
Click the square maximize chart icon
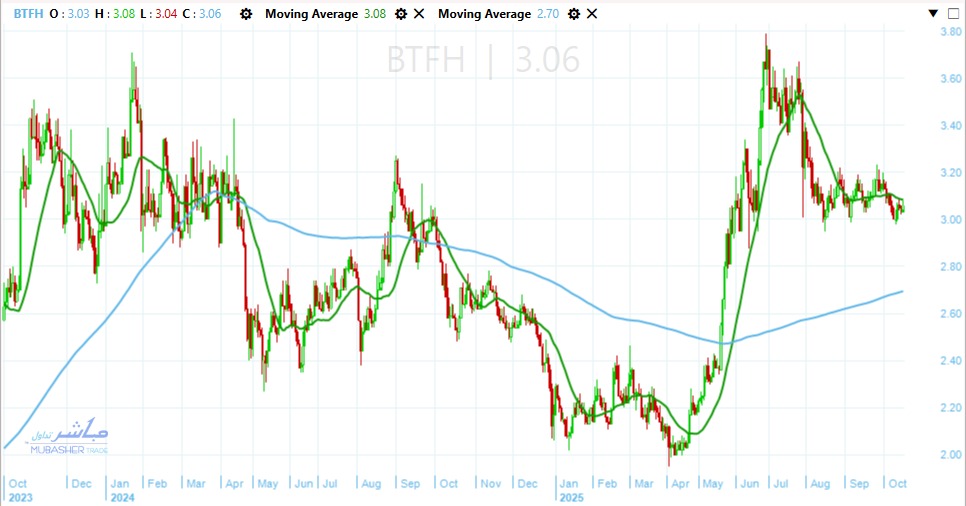(953, 14)
